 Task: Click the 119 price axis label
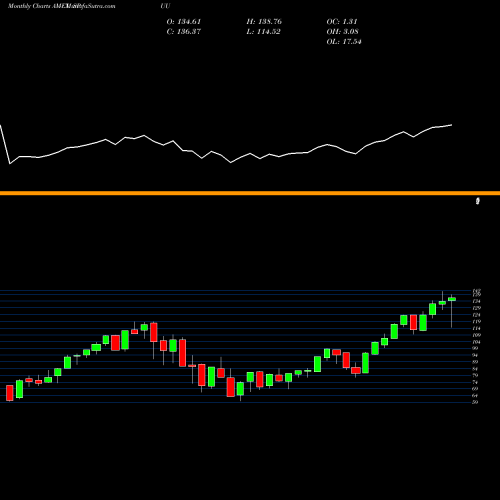tap(476, 321)
